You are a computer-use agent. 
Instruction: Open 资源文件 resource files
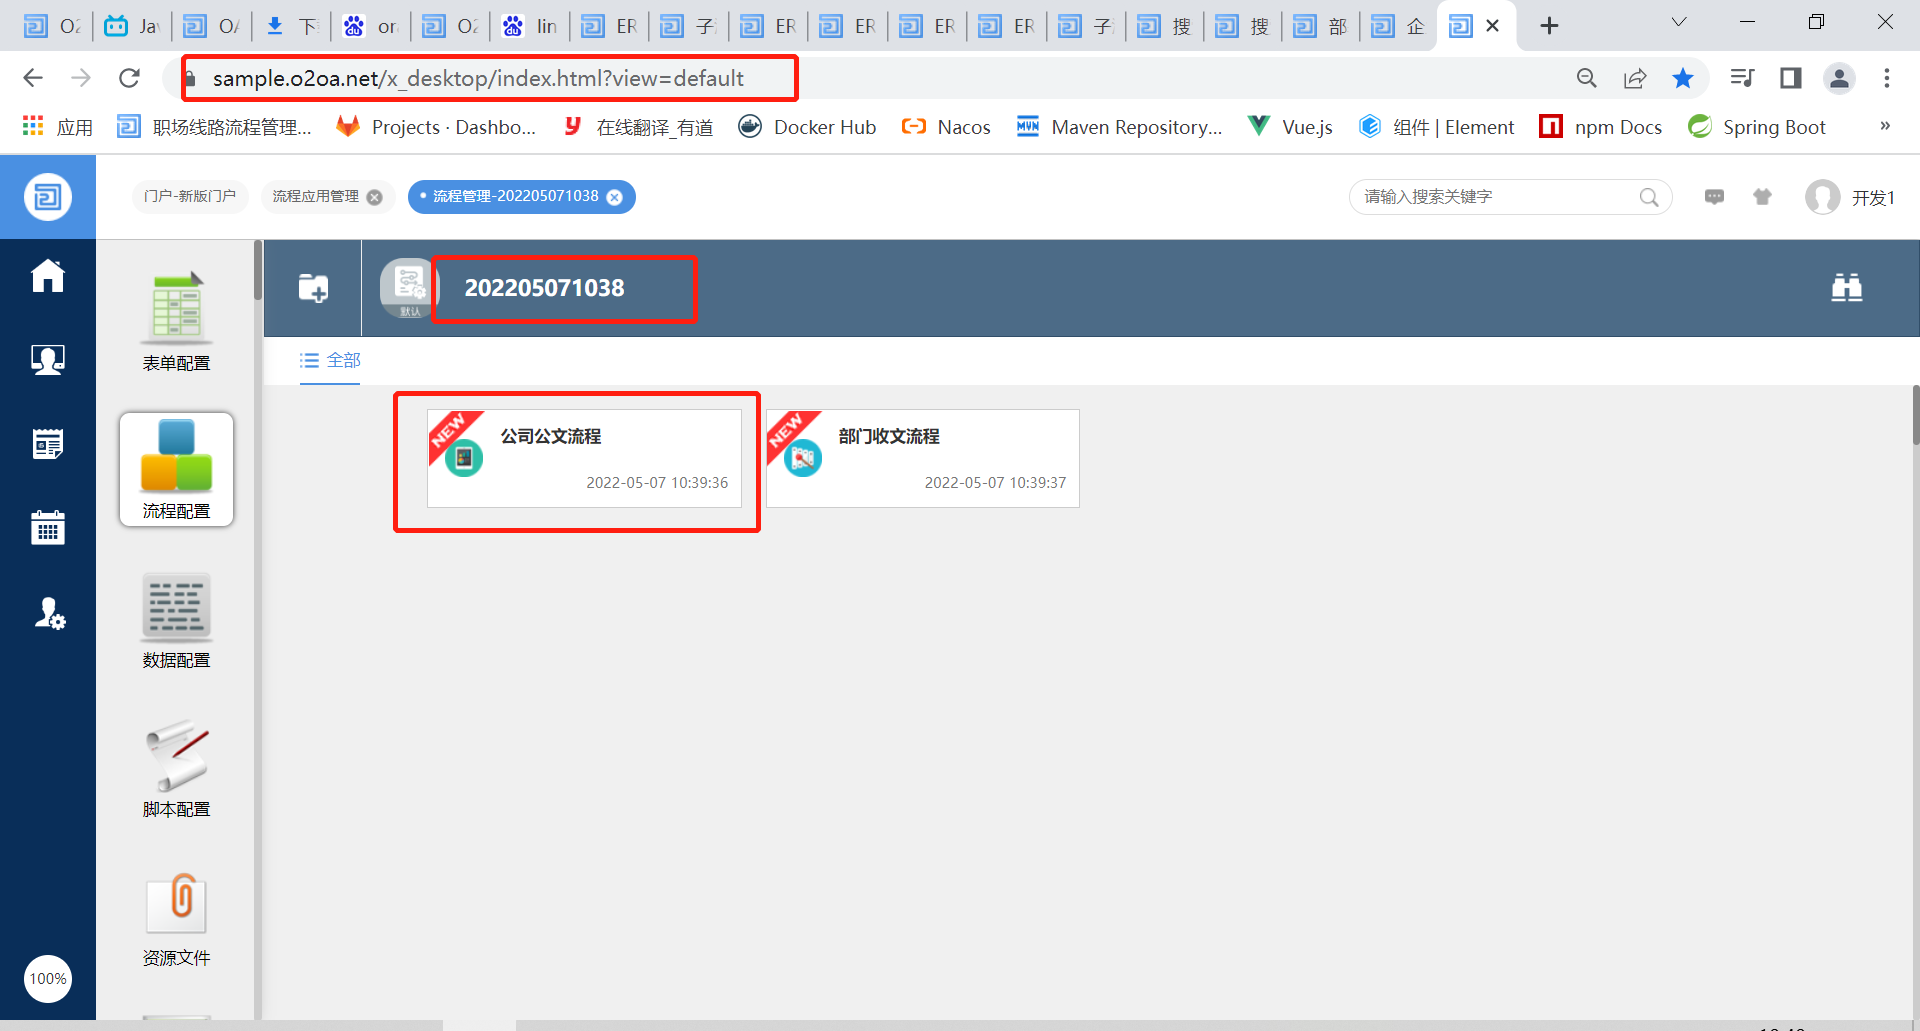click(x=176, y=918)
